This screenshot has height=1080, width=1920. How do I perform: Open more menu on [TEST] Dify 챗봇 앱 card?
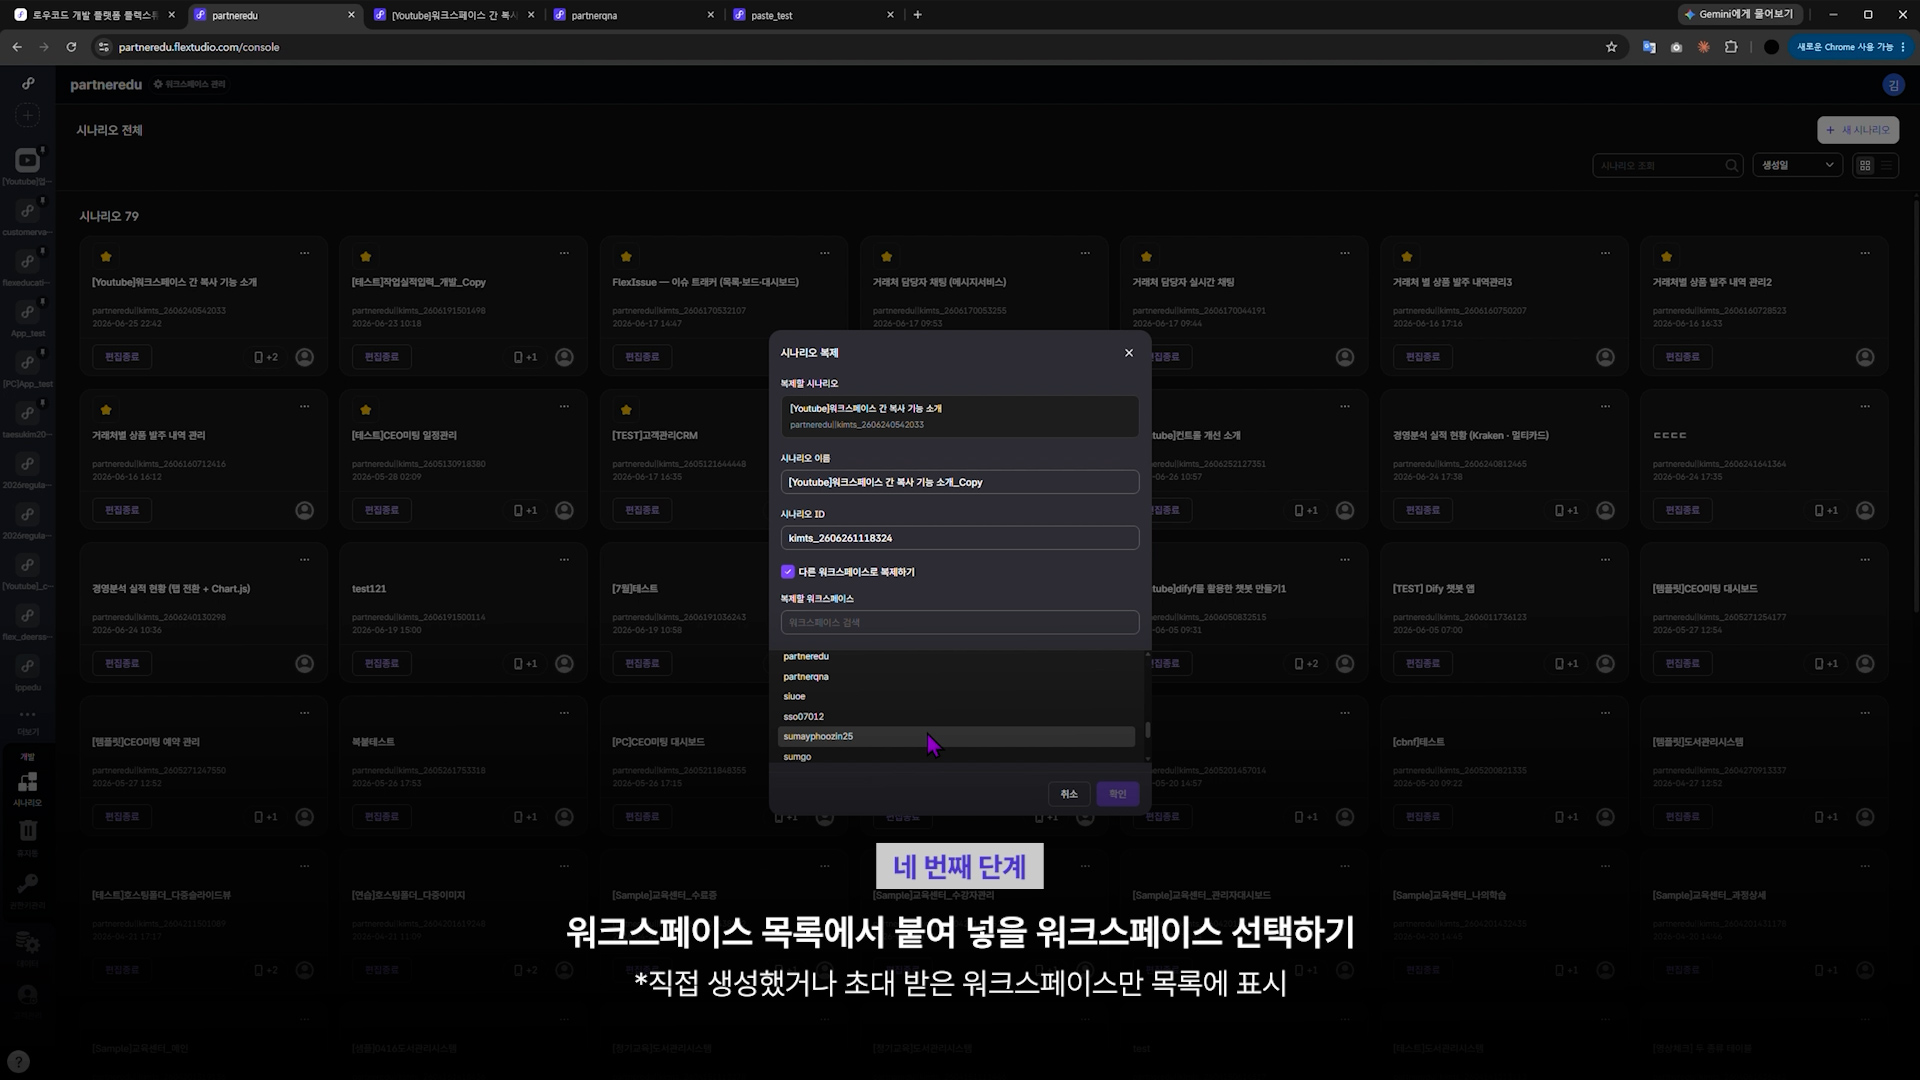1605,560
